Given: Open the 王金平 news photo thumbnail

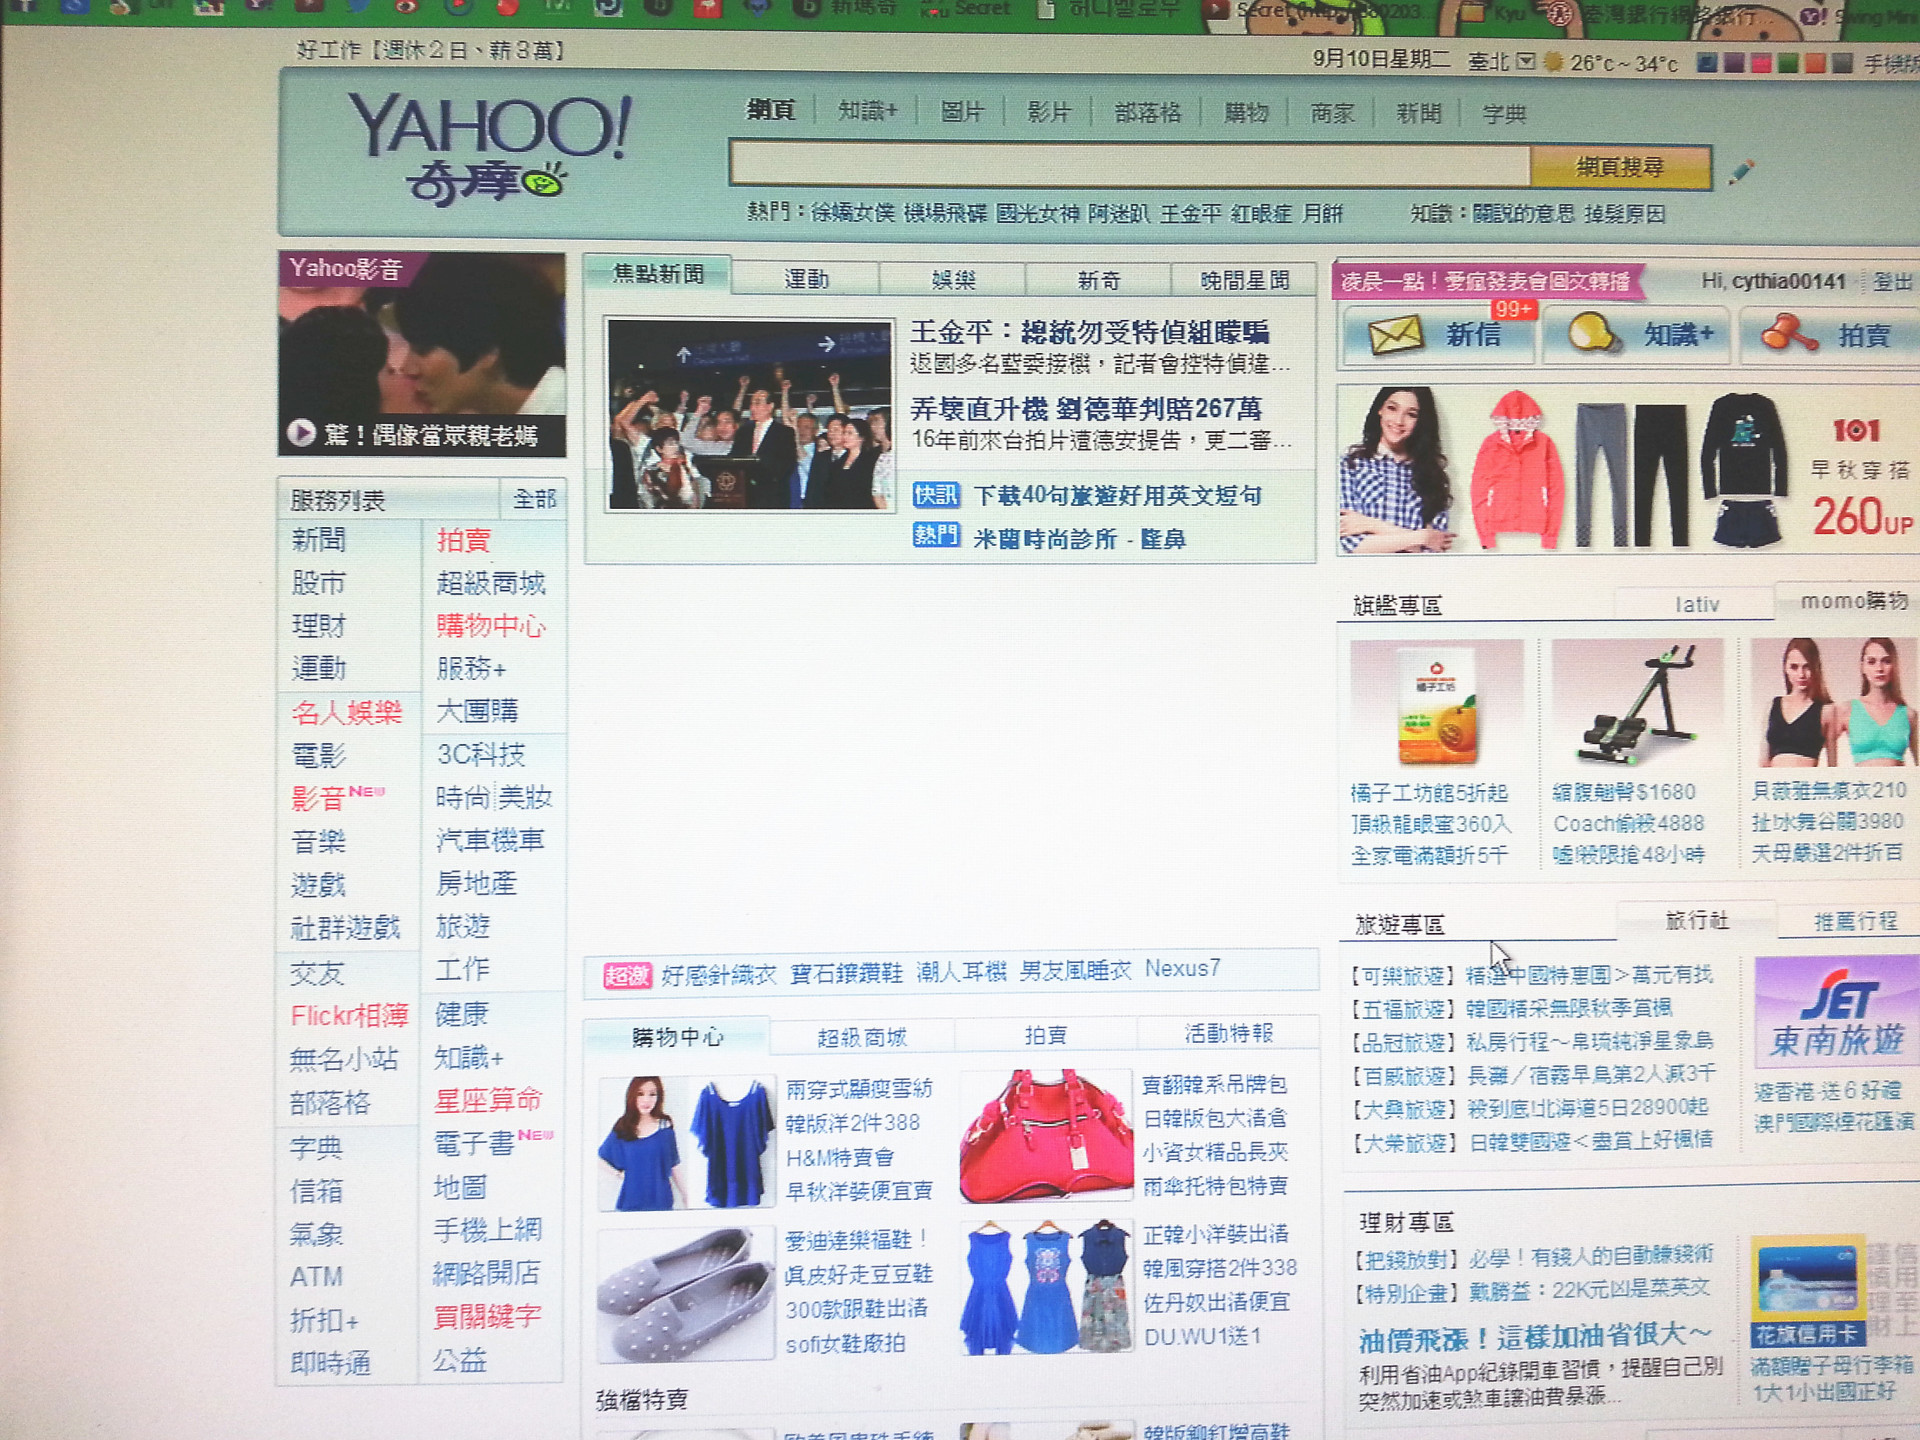Looking at the screenshot, I should click(750, 415).
